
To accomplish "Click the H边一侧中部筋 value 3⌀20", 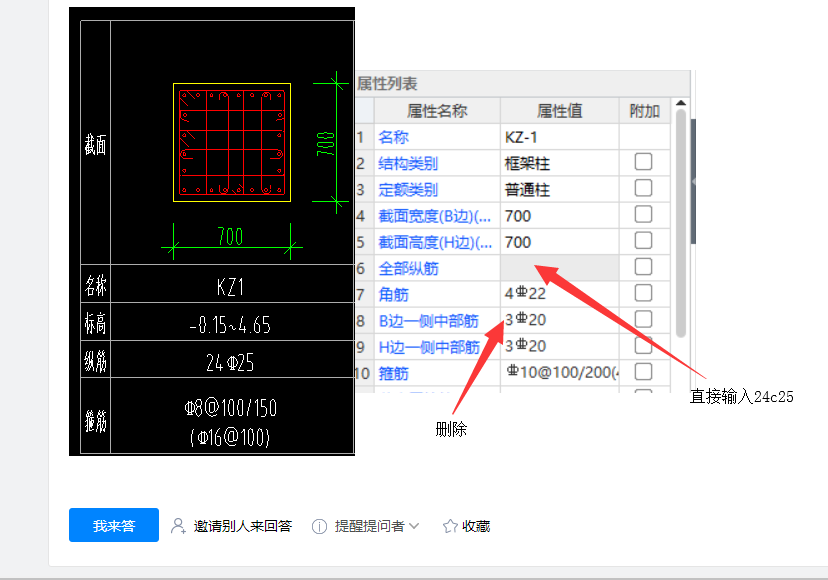I will (x=559, y=347).
